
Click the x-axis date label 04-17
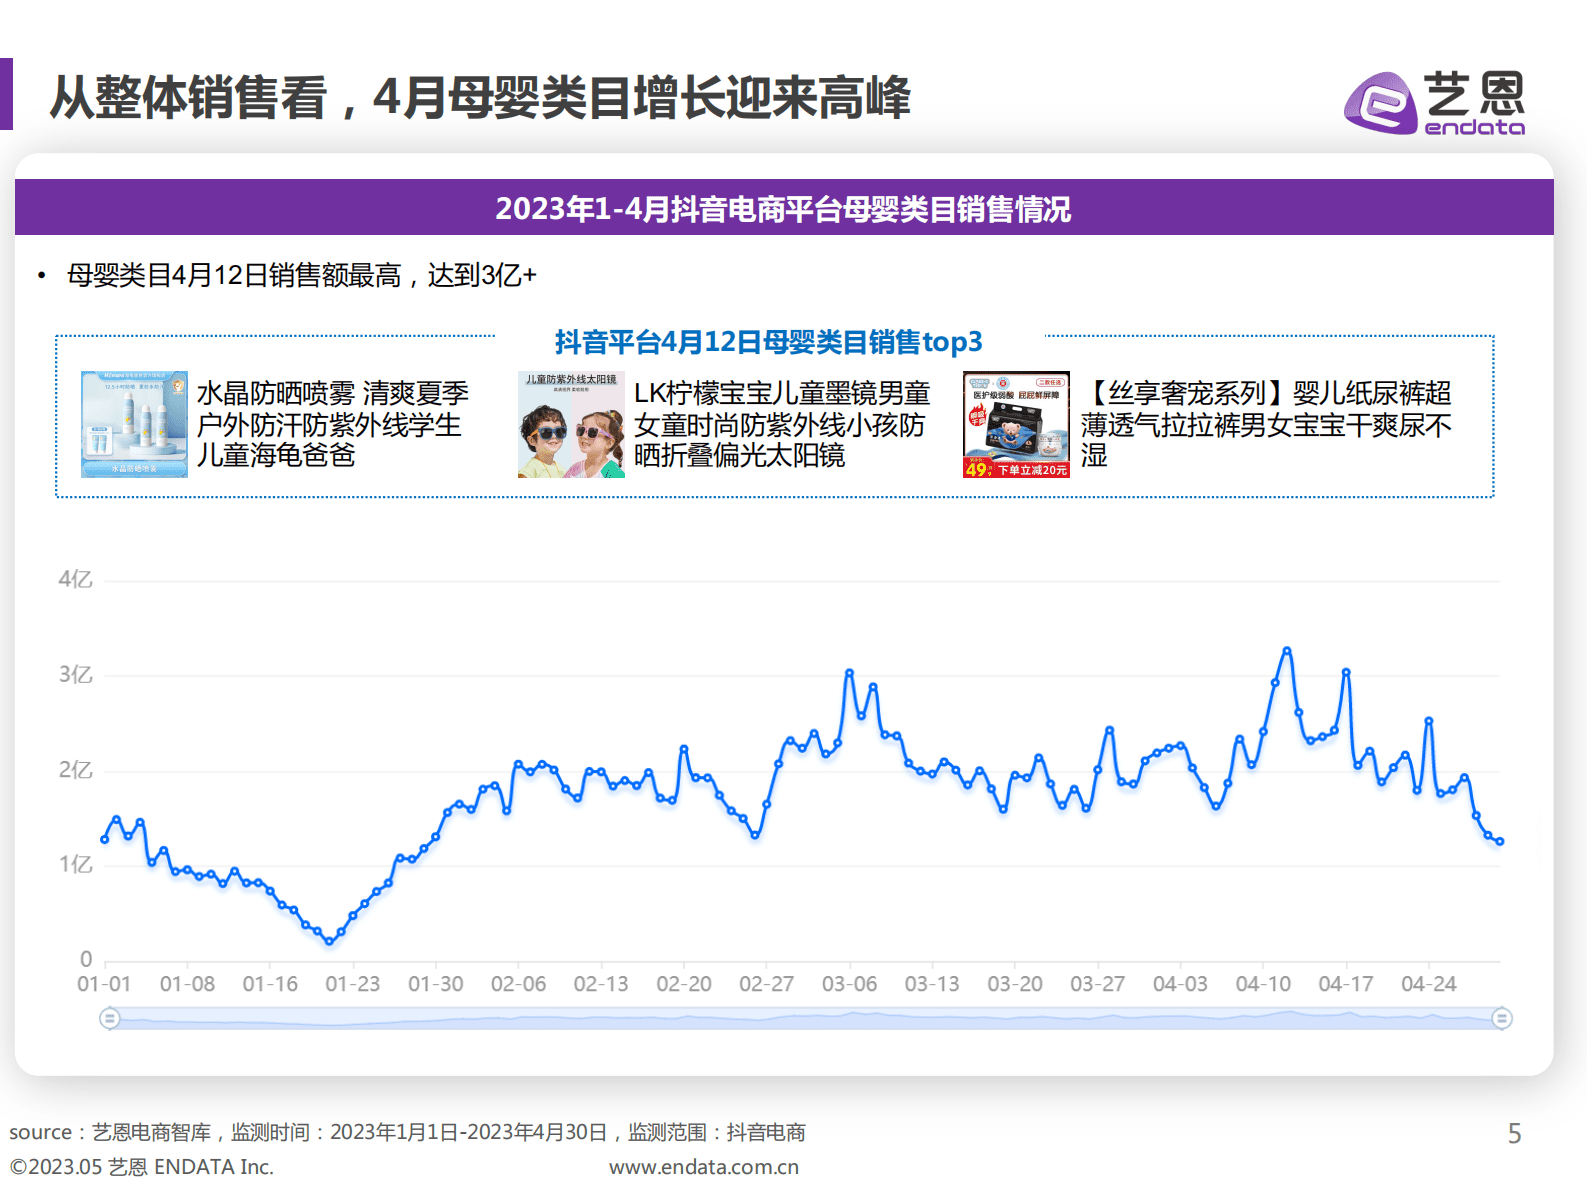[1346, 984]
